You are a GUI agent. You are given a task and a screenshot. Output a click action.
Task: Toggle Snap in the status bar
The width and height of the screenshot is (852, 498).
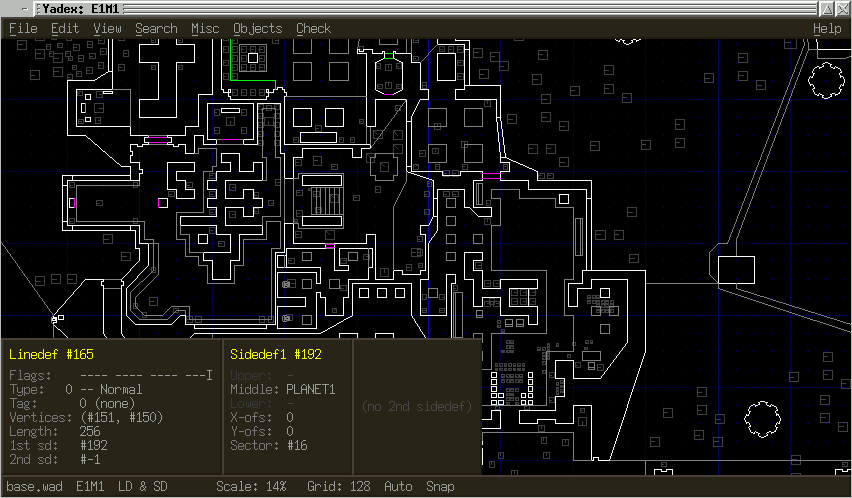pyautogui.click(x=440, y=487)
